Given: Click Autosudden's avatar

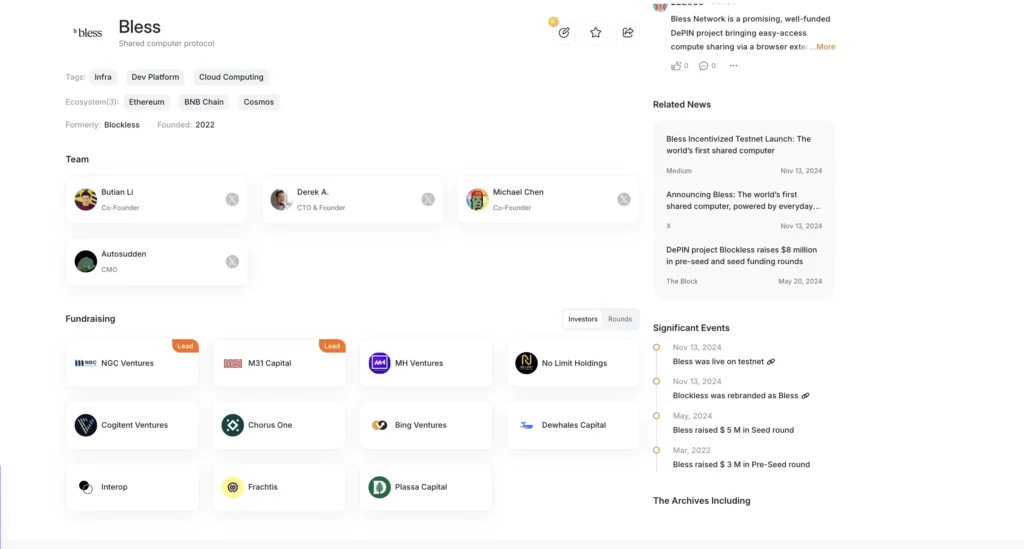Looking at the screenshot, I should point(86,261).
